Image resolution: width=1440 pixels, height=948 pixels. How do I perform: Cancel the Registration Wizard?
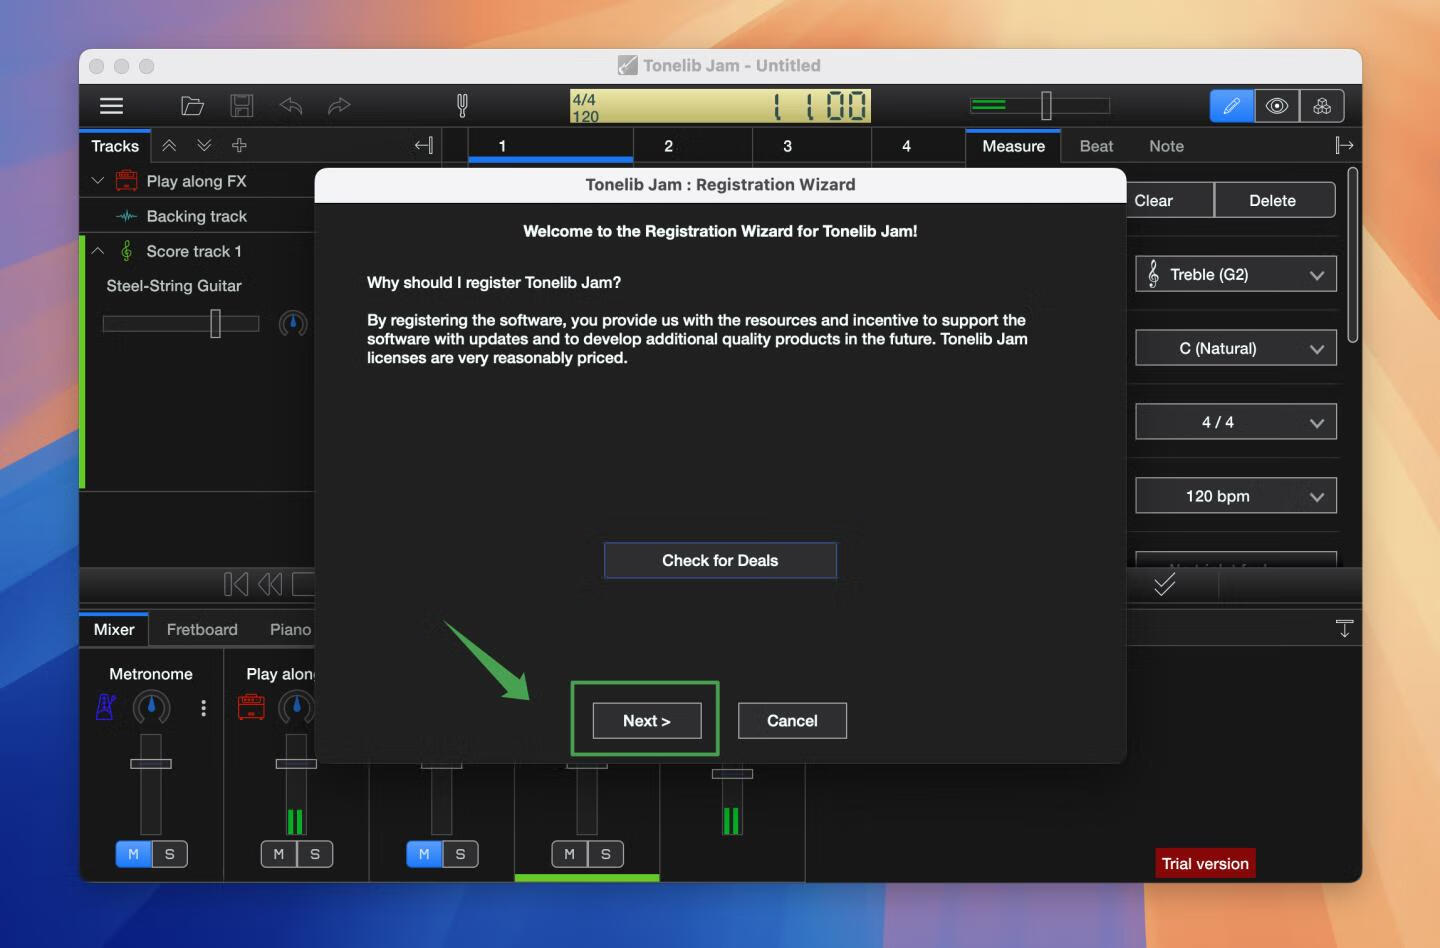click(792, 721)
